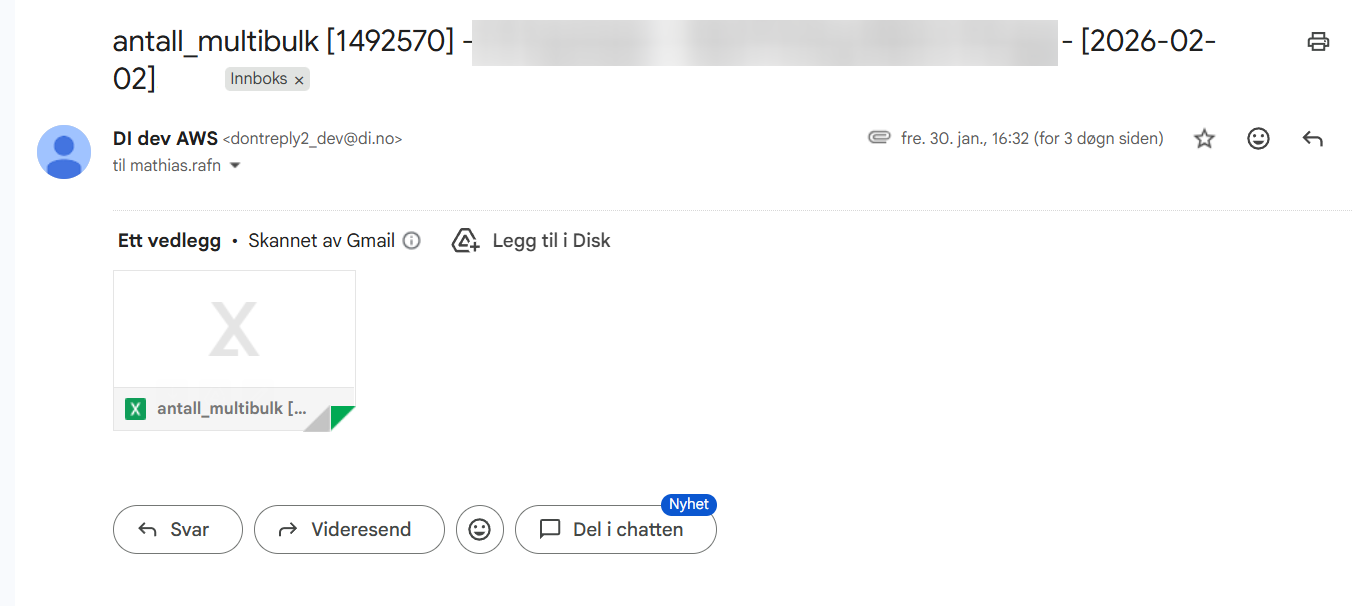1353x606 pixels.
Task: Click the Del i chatten button
Action: [615, 529]
